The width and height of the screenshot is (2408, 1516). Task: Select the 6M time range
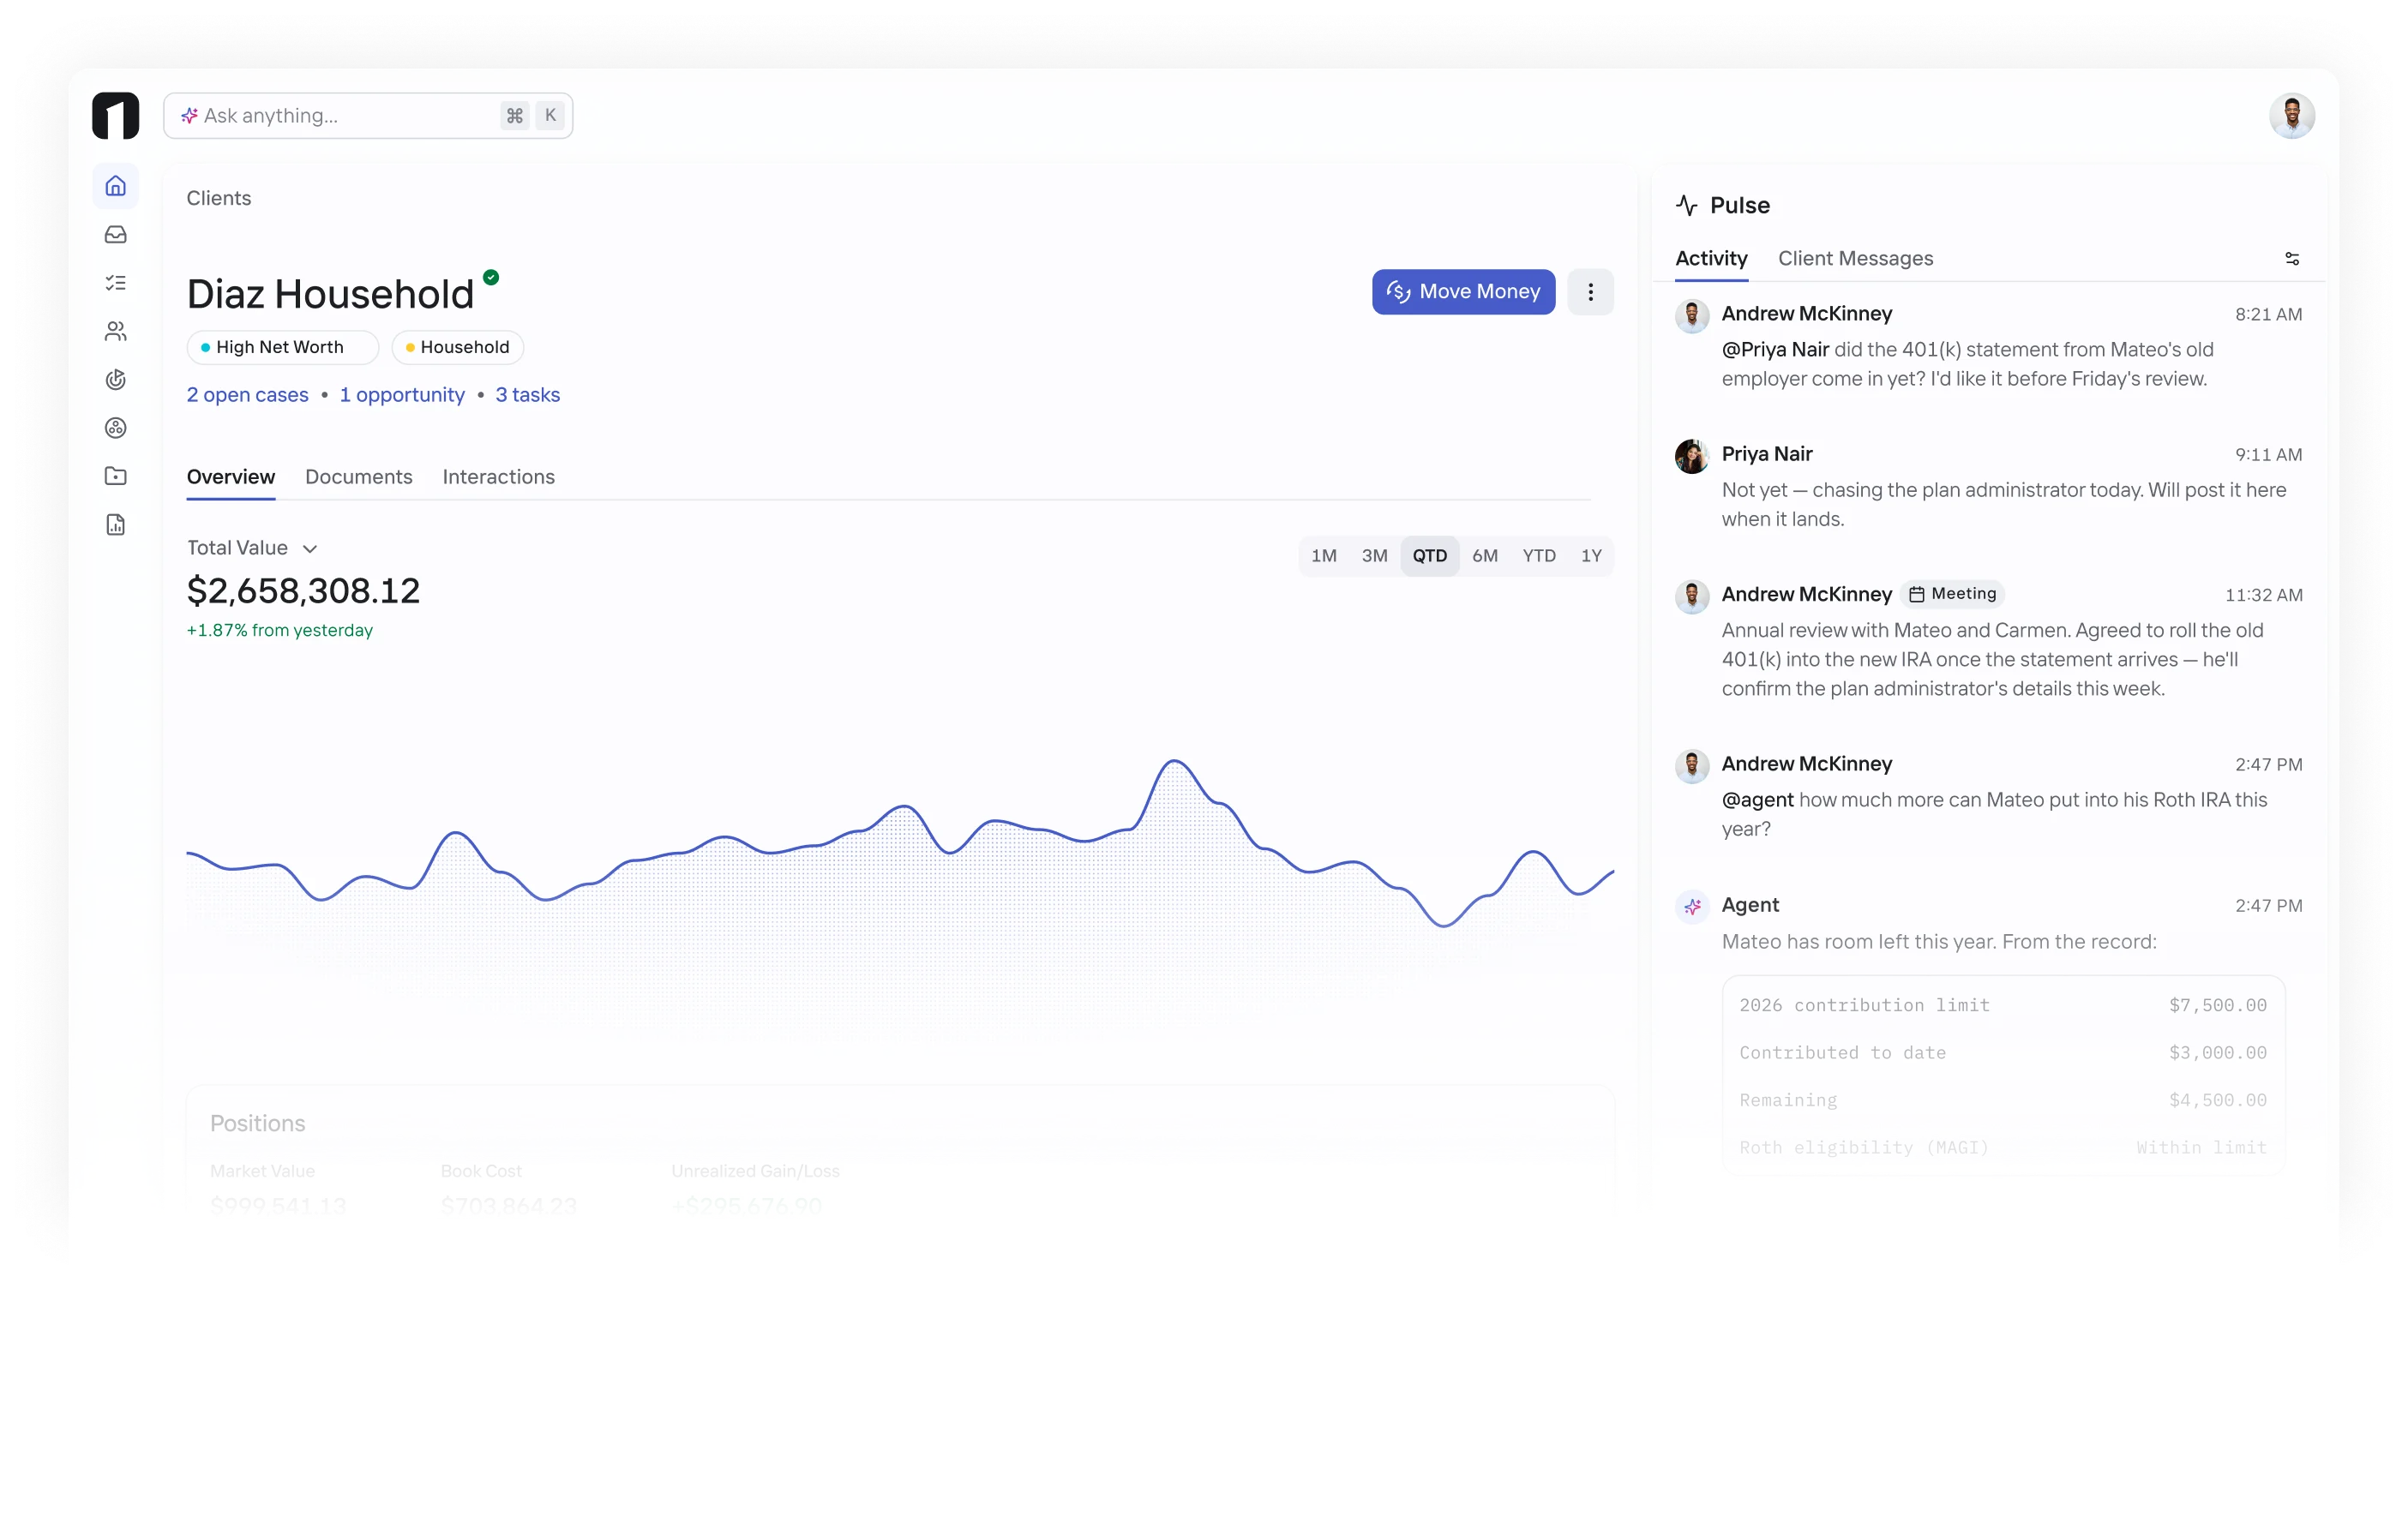pos(1485,556)
